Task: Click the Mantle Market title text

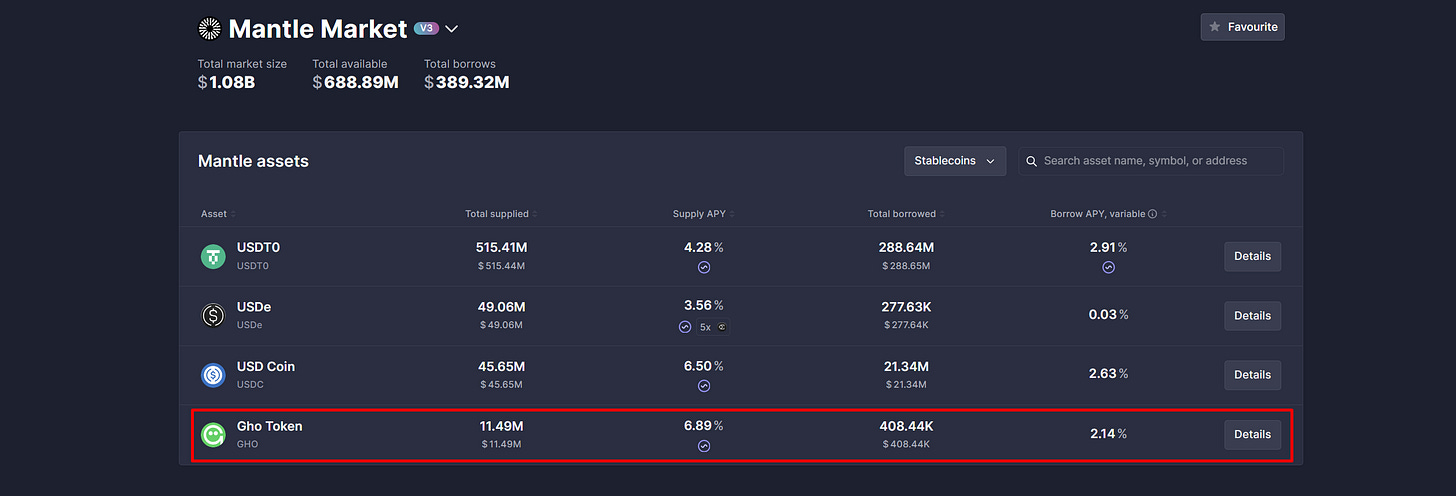Action: (x=318, y=29)
